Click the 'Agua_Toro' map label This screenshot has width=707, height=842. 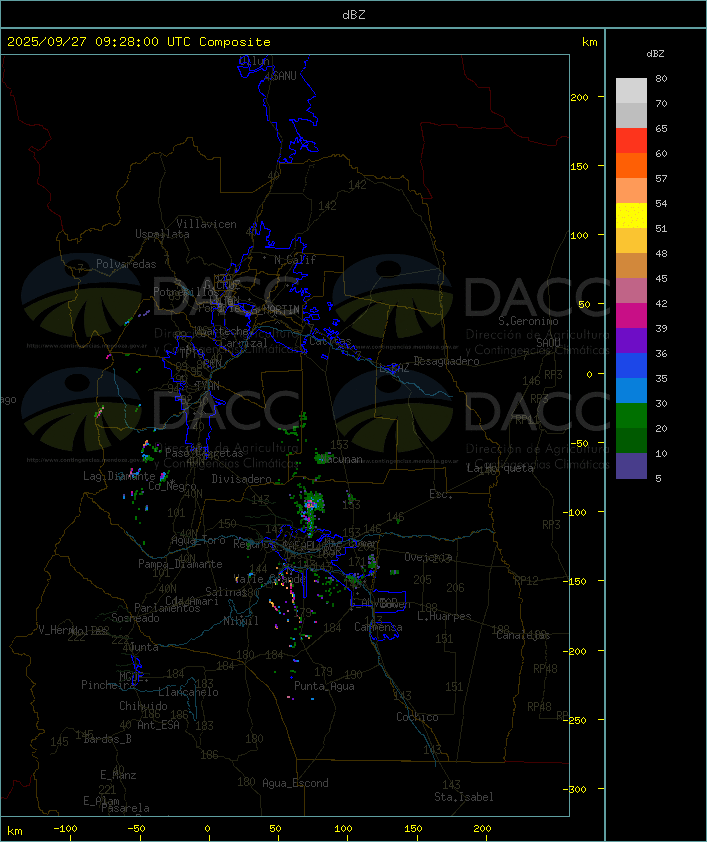(198, 540)
